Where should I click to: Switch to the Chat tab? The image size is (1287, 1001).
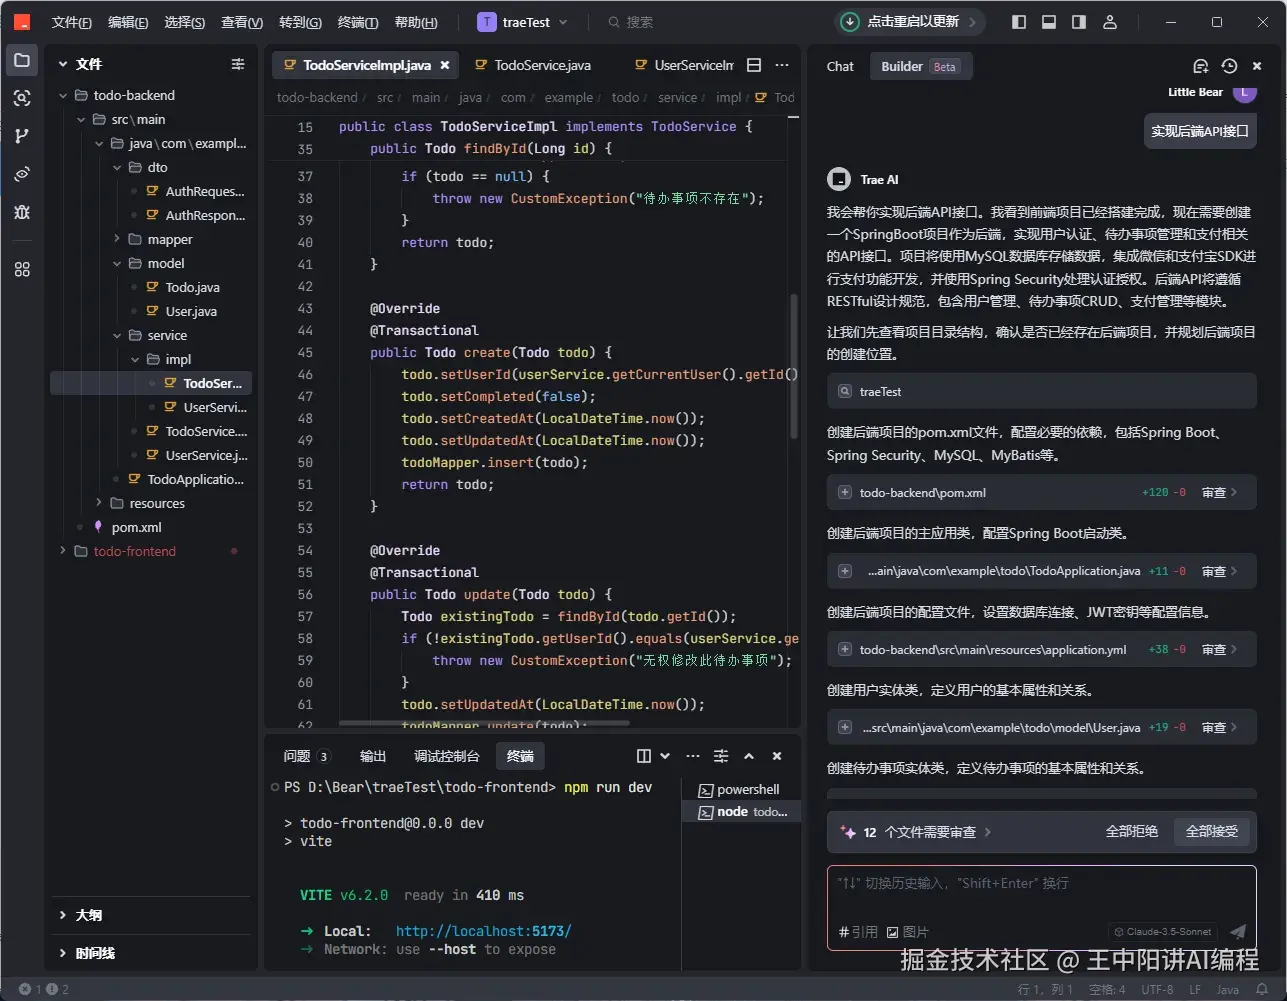840,66
